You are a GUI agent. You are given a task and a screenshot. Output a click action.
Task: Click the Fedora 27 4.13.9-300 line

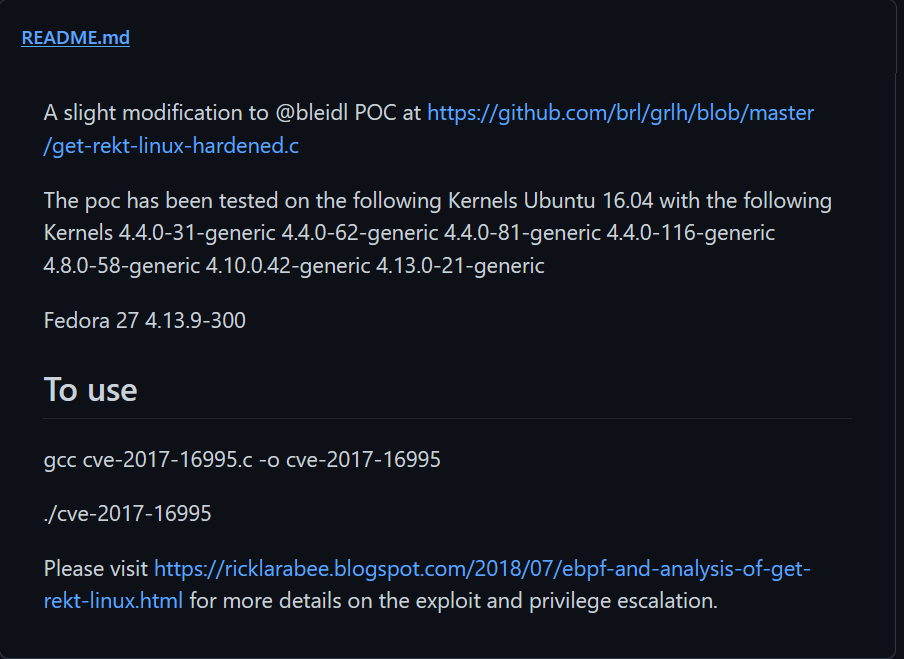tap(145, 320)
